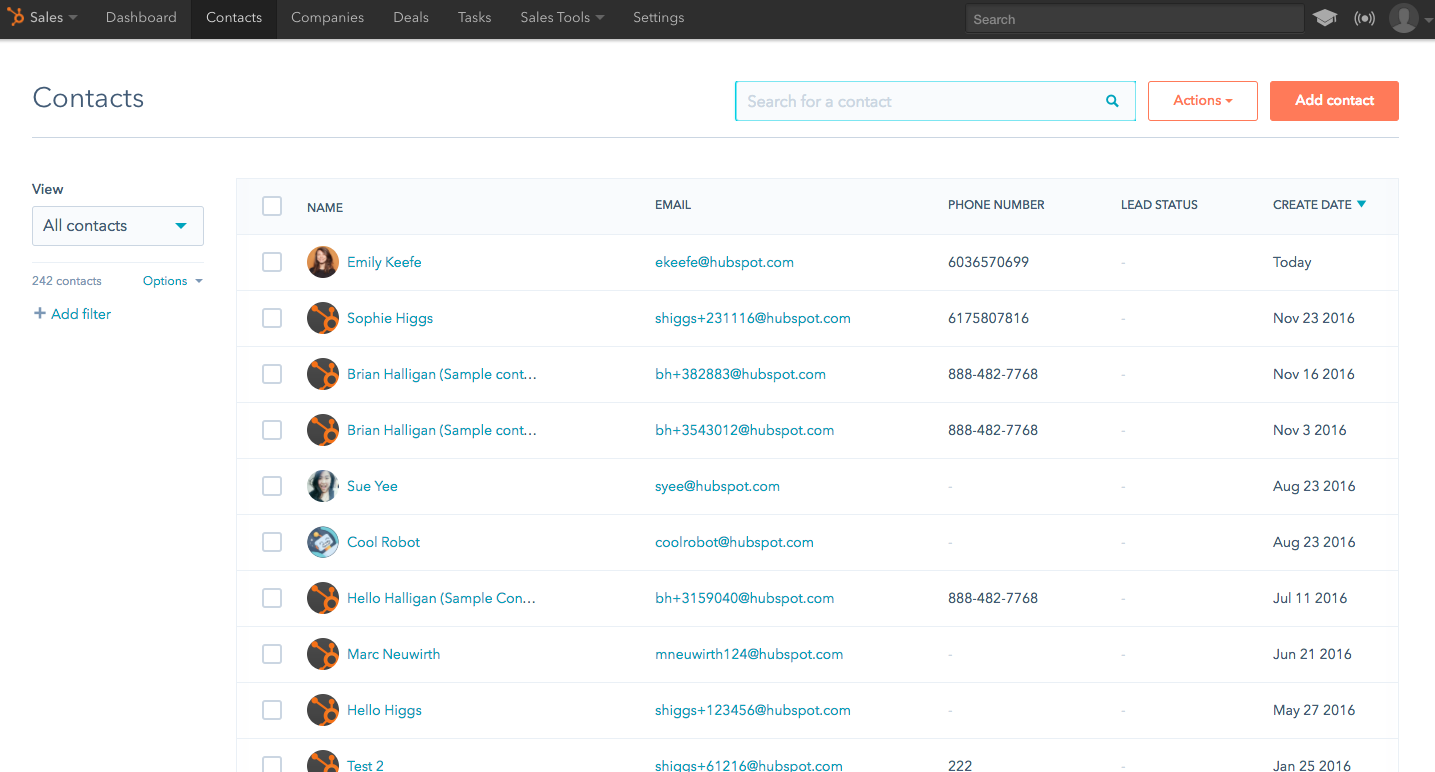Image resolution: width=1435 pixels, height=772 pixels.
Task: Open the Academy graduation cap icon
Action: point(1325,18)
